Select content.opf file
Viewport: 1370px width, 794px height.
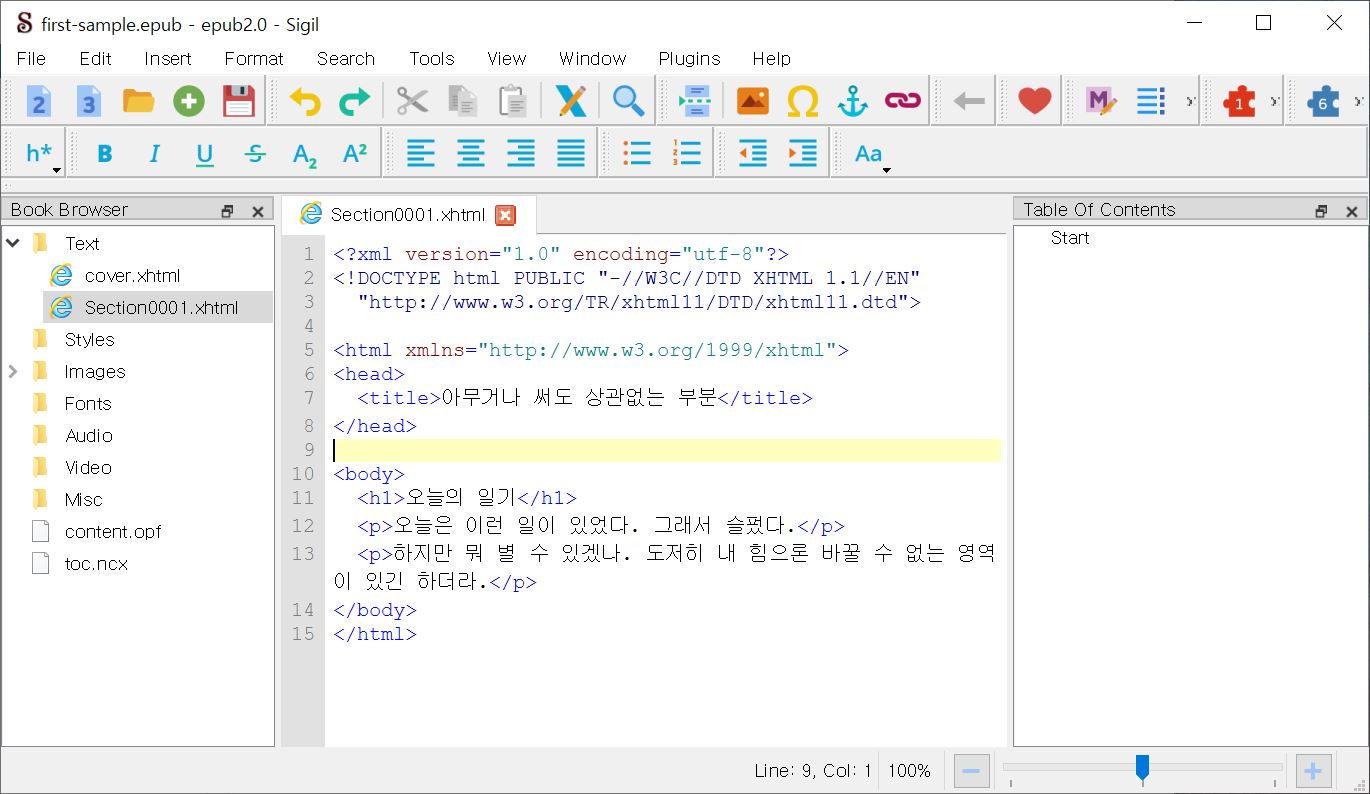tap(113, 531)
